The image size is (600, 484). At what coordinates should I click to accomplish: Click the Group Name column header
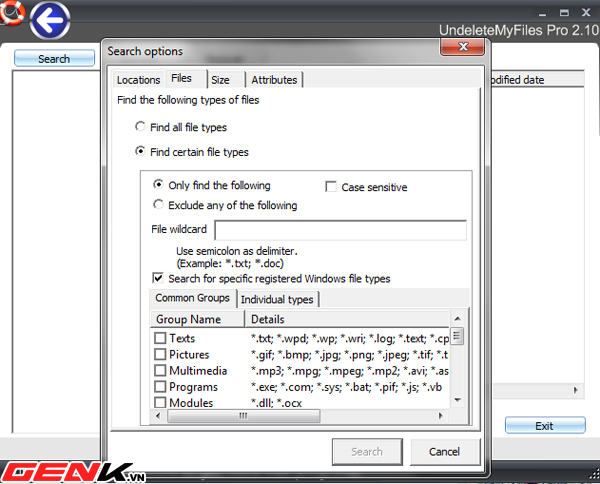coord(197,319)
